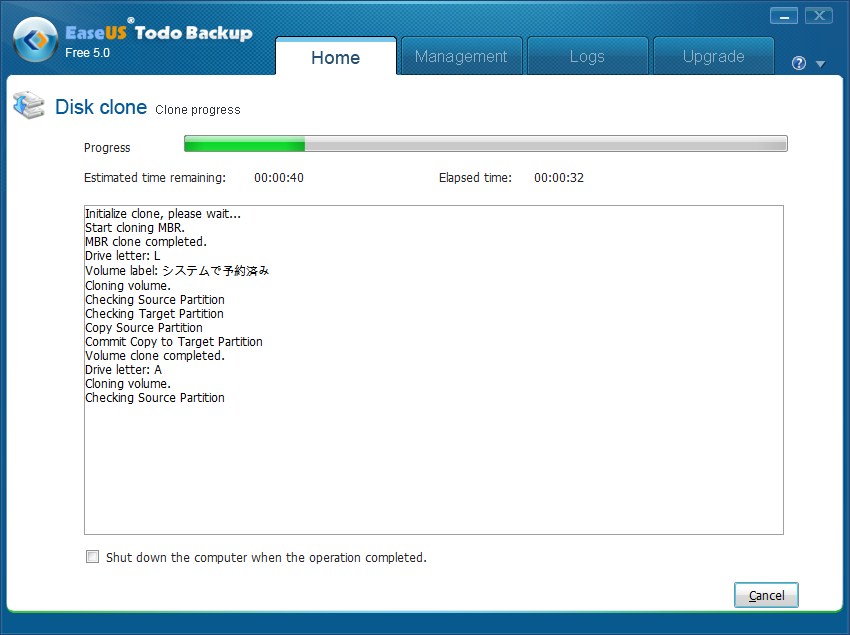Select the "Volume label" log line
Viewport: 850px width, 635px height.
[x=177, y=270]
